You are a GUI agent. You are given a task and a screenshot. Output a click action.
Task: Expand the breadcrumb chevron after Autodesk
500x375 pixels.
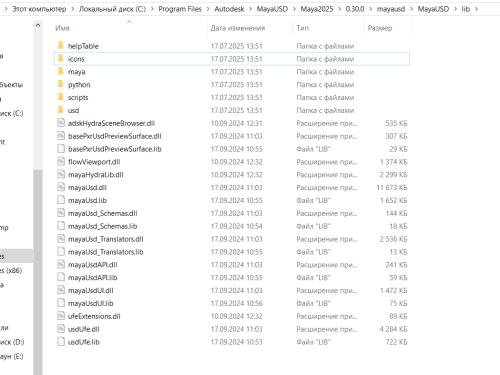point(250,9)
